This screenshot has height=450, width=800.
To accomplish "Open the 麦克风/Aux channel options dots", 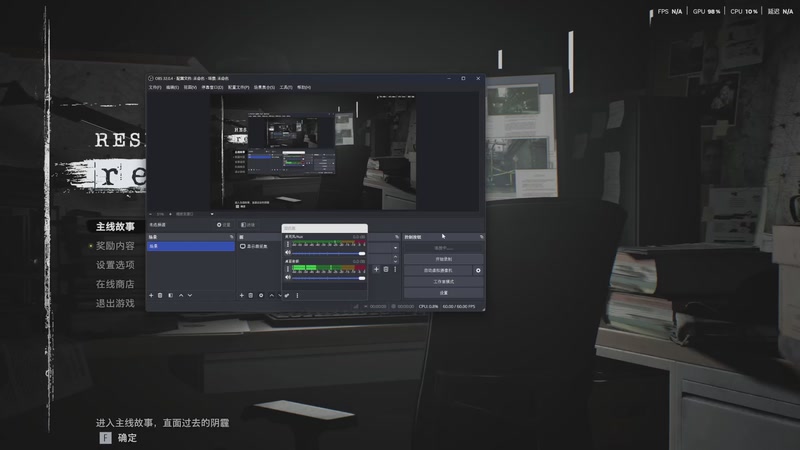I will coord(288,244).
